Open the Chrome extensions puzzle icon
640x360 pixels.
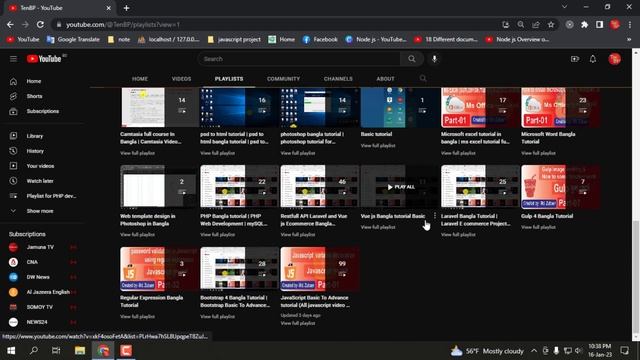[x=584, y=25]
